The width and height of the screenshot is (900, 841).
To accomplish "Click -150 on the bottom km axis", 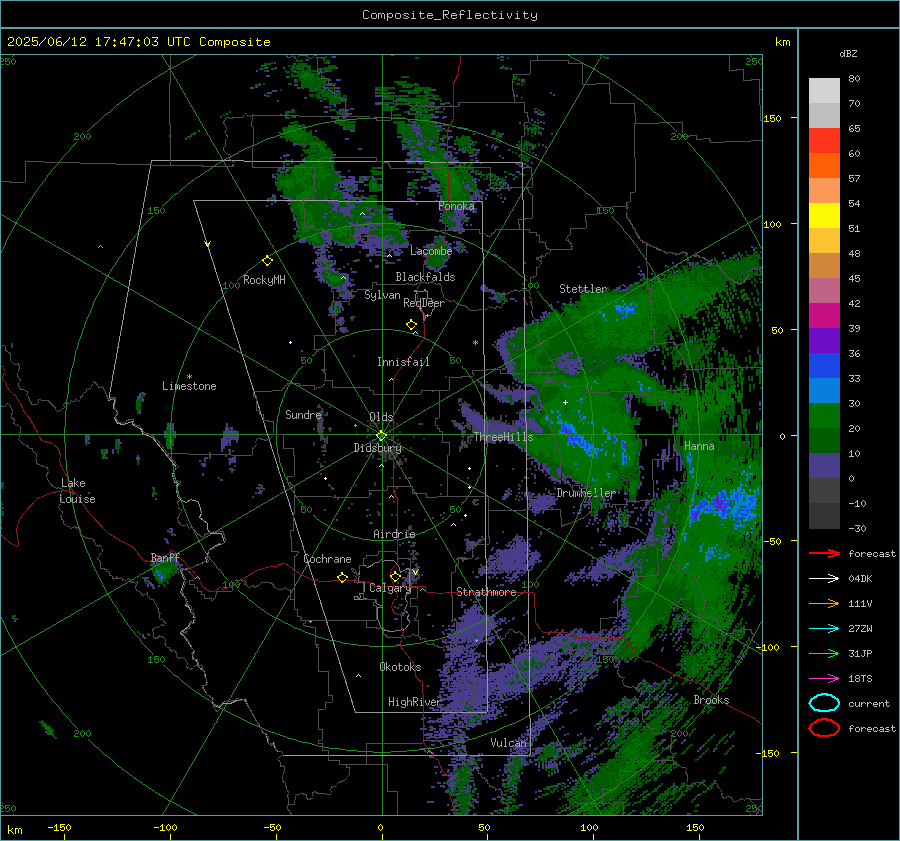I will pyautogui.click(x=59, y=827).
